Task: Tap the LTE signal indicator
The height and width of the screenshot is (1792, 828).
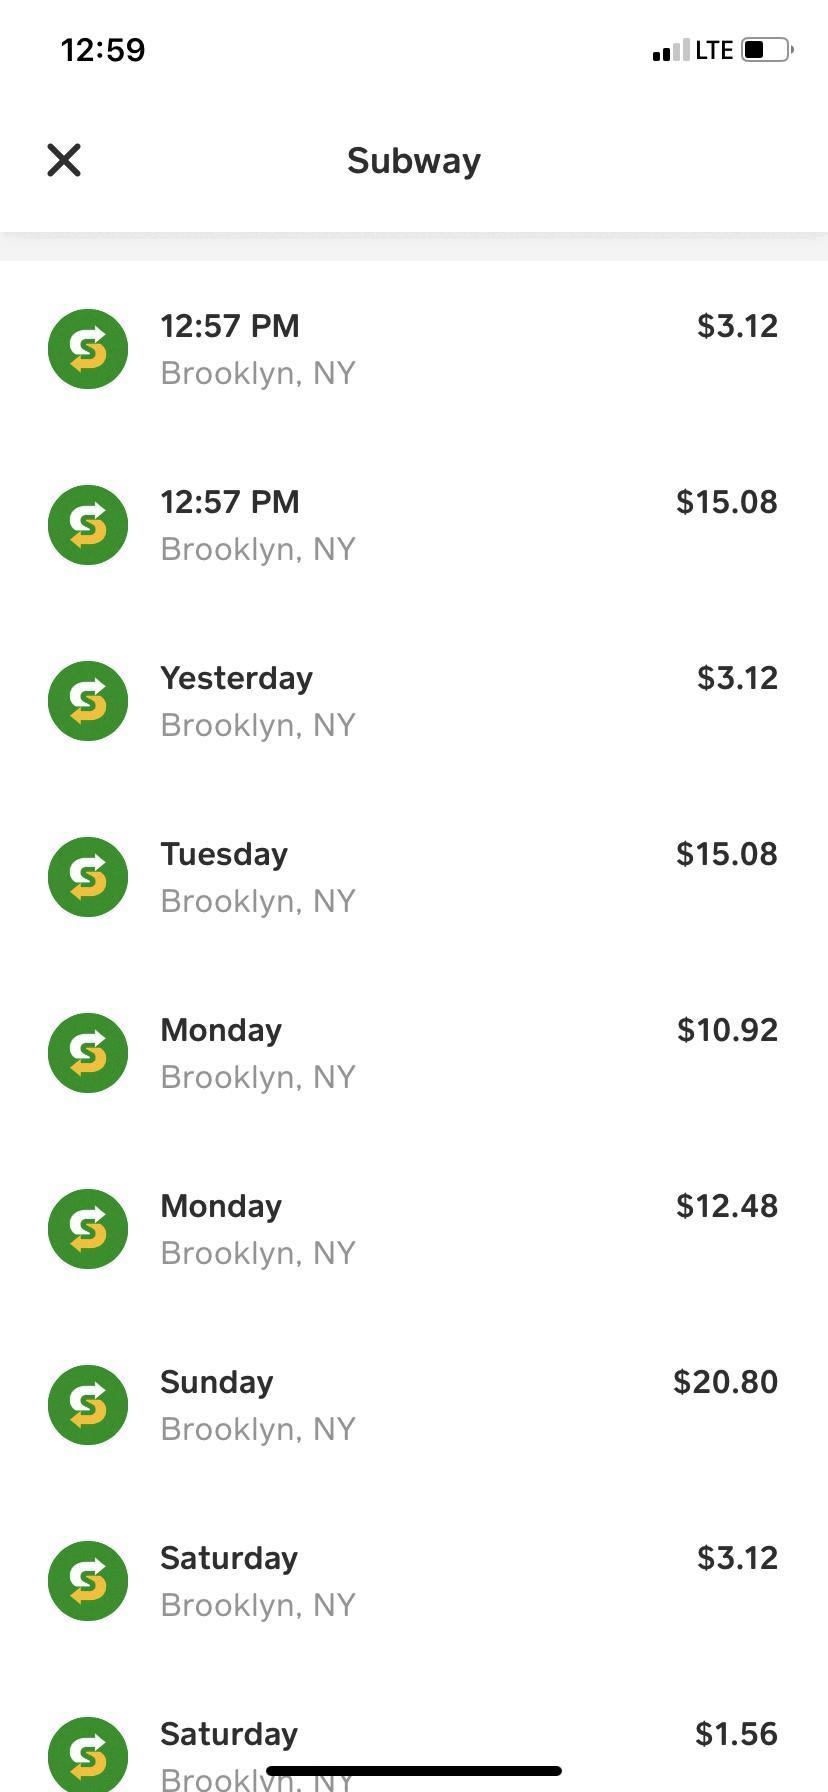Action: (x=714, y=50)
